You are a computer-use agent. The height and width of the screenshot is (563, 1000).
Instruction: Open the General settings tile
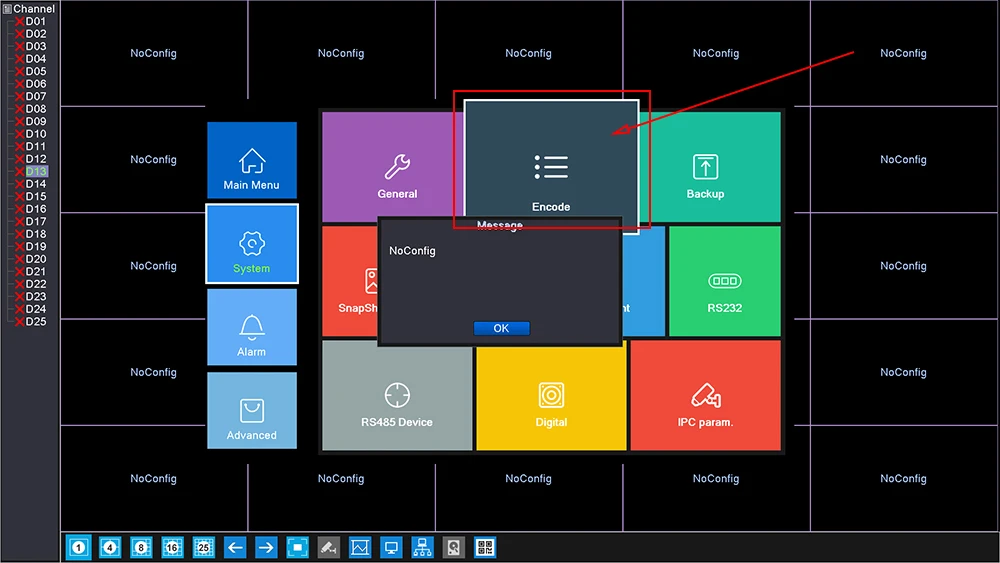[x=393, y=166]
